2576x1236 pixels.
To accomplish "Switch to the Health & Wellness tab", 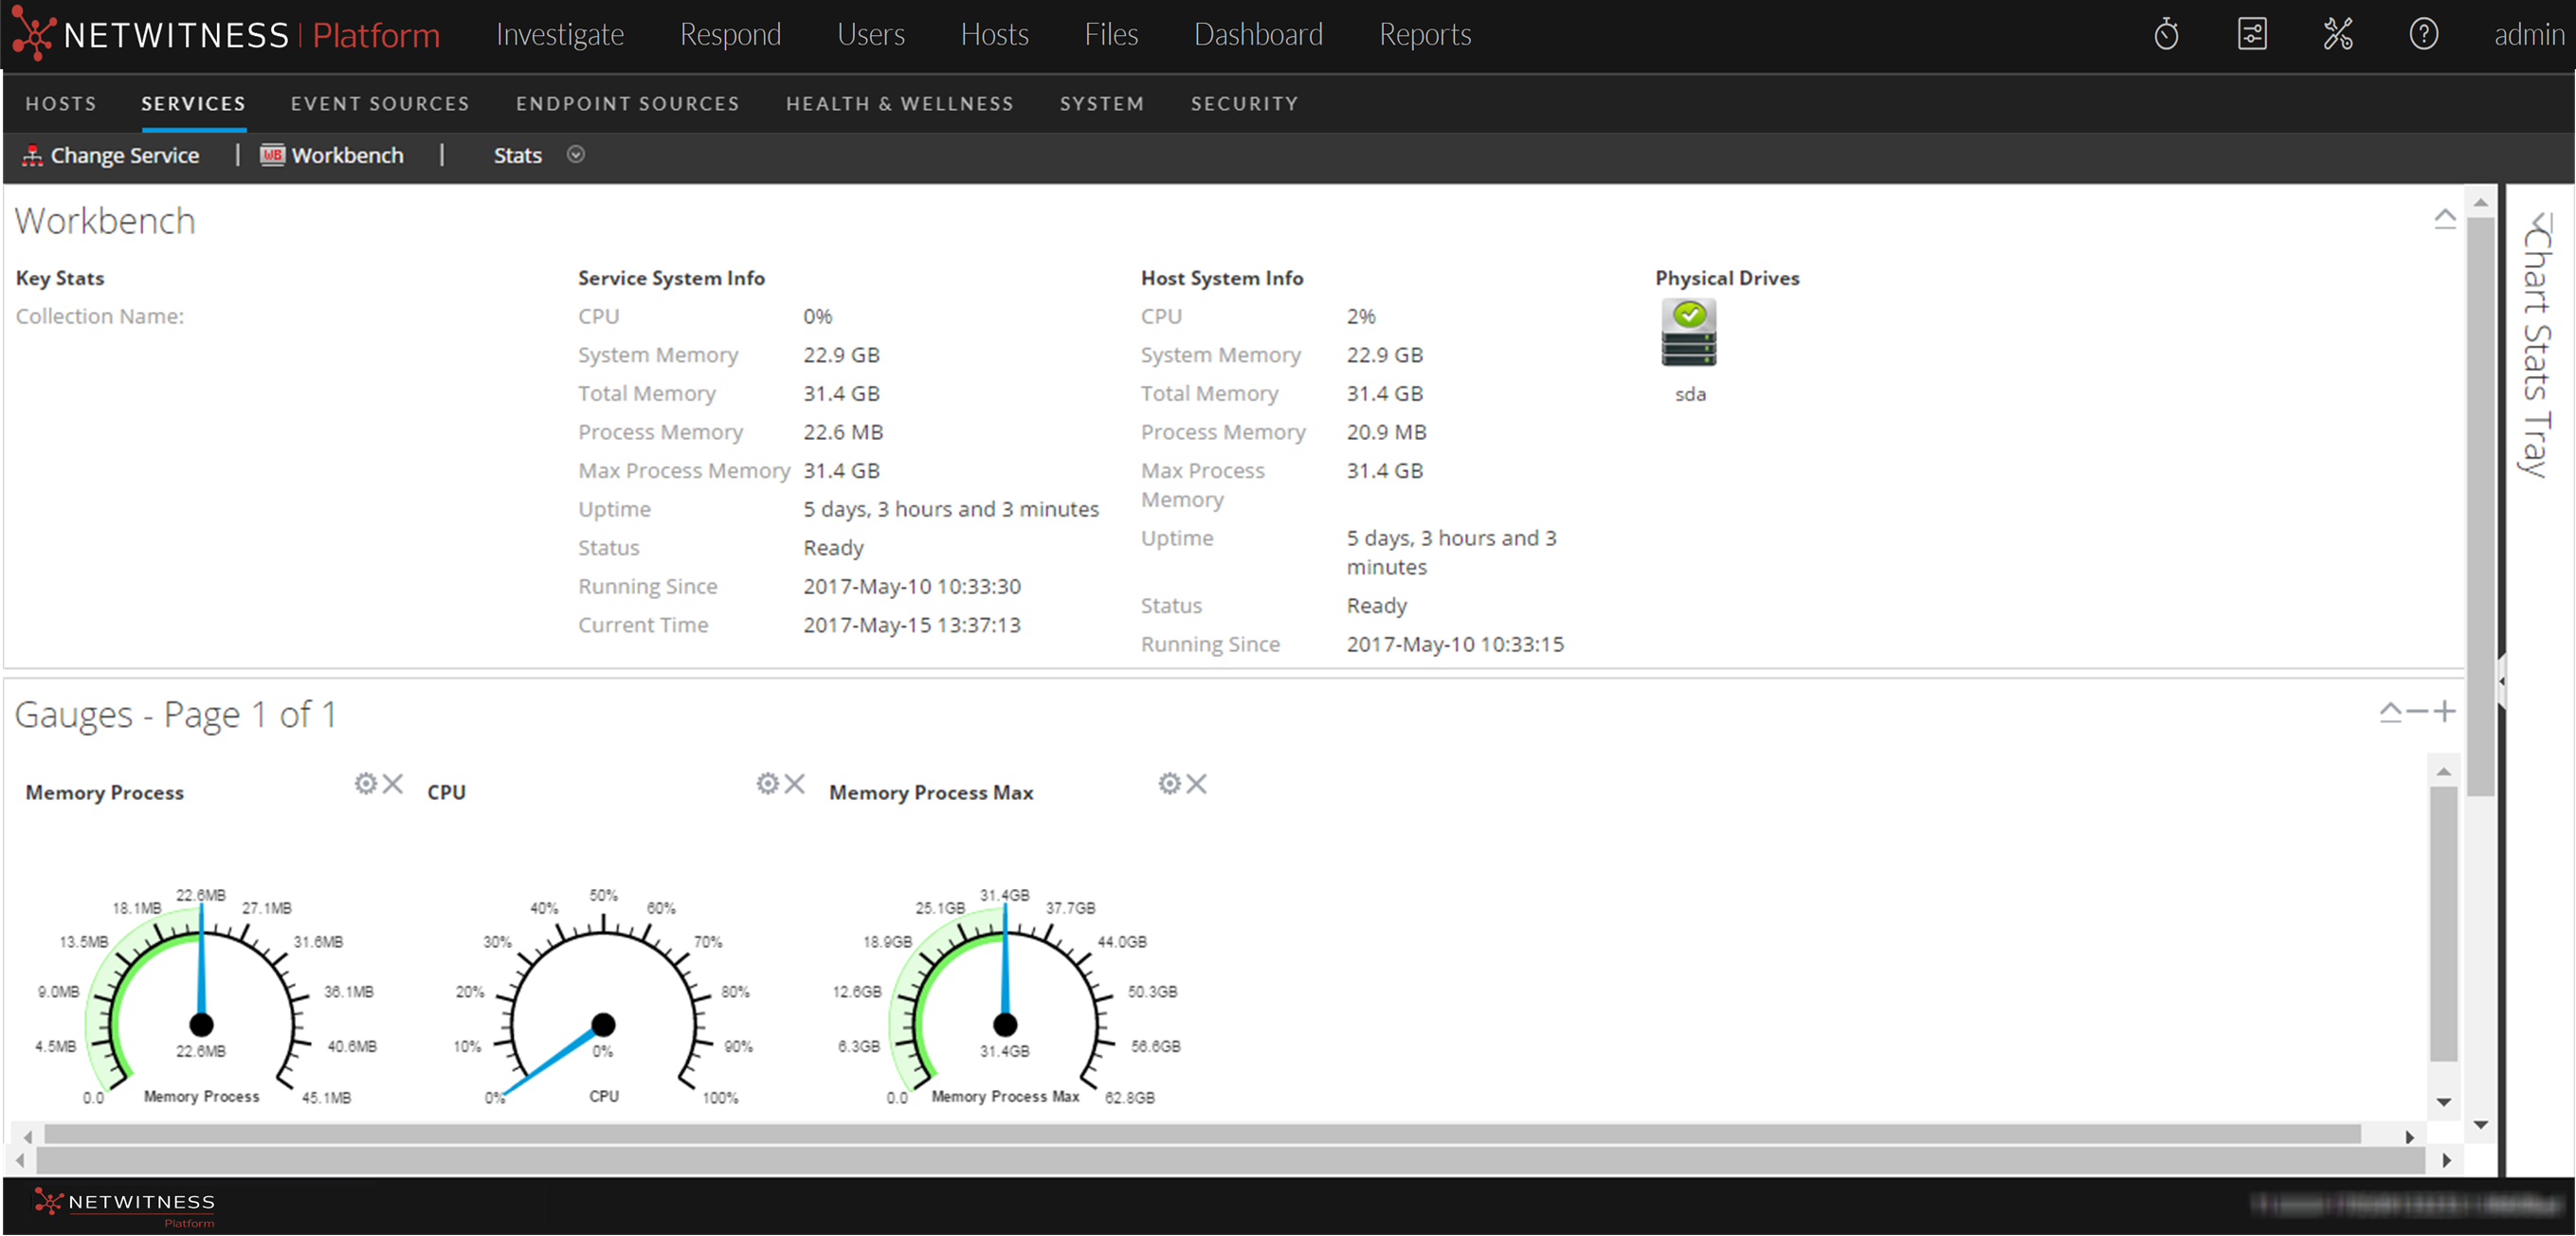I will (x=899, y=104).
